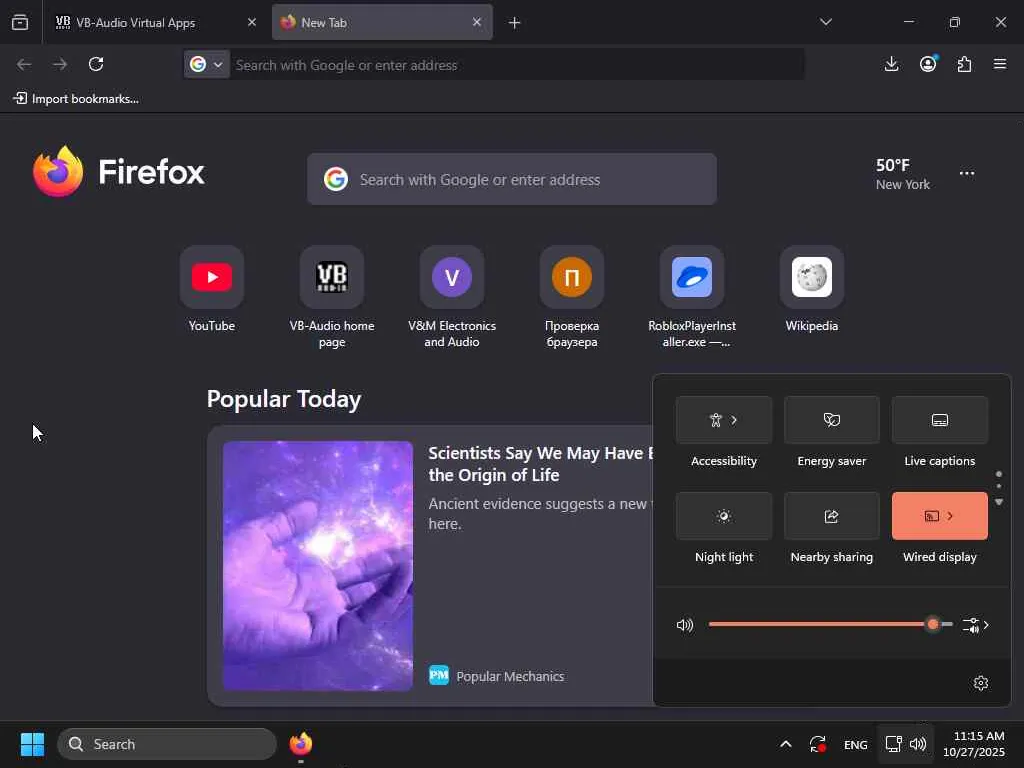List all tabs with the dropdown arrow
Screen dimensions: 1024x768
(825, 22)
